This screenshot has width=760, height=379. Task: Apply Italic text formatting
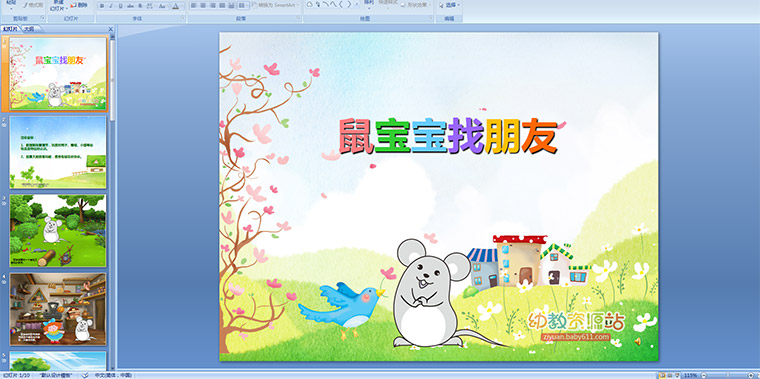[x=111, y=6]
